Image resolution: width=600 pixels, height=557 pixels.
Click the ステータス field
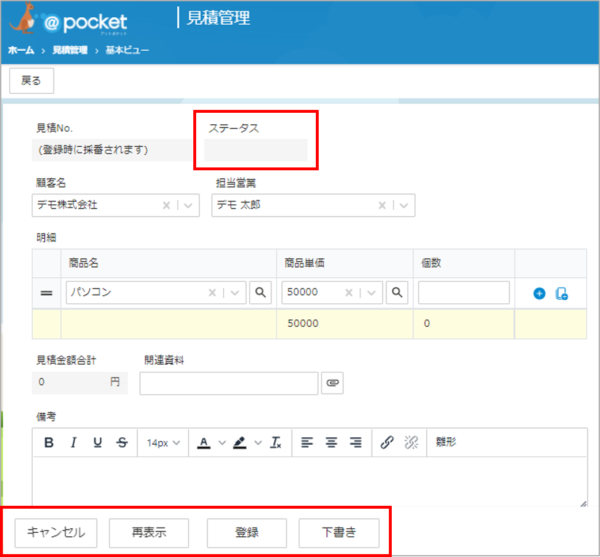click(256, 150)
